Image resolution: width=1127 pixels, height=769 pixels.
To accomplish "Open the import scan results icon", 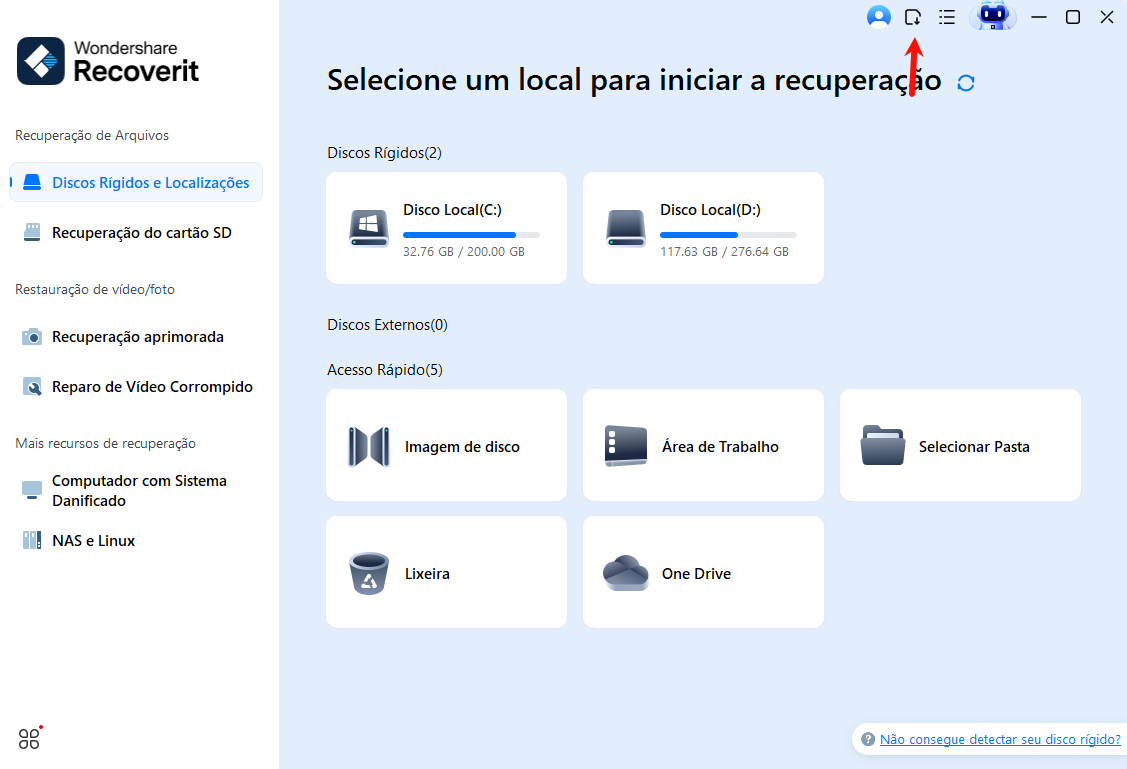I will point(913,17).
